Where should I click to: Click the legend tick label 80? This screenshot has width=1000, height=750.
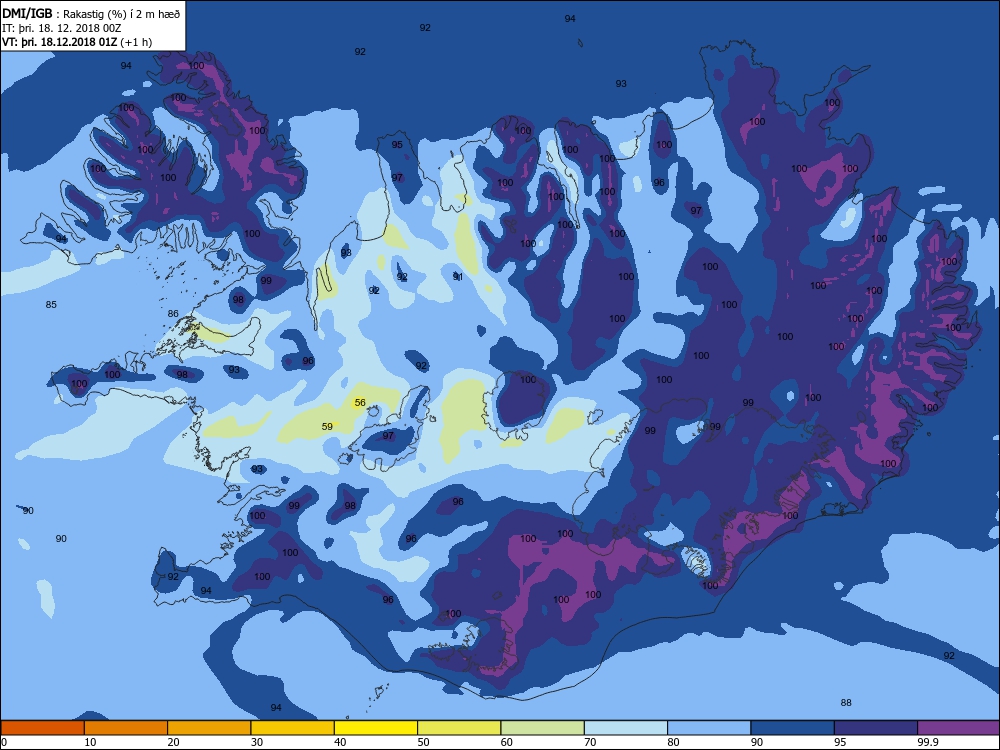pyautogui.click(x=673, y=742)
